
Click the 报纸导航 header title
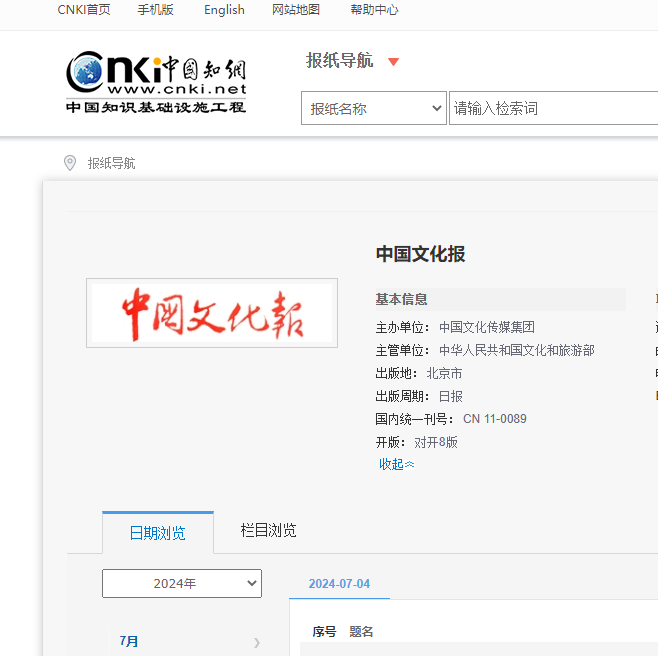(x=339, y=60)
